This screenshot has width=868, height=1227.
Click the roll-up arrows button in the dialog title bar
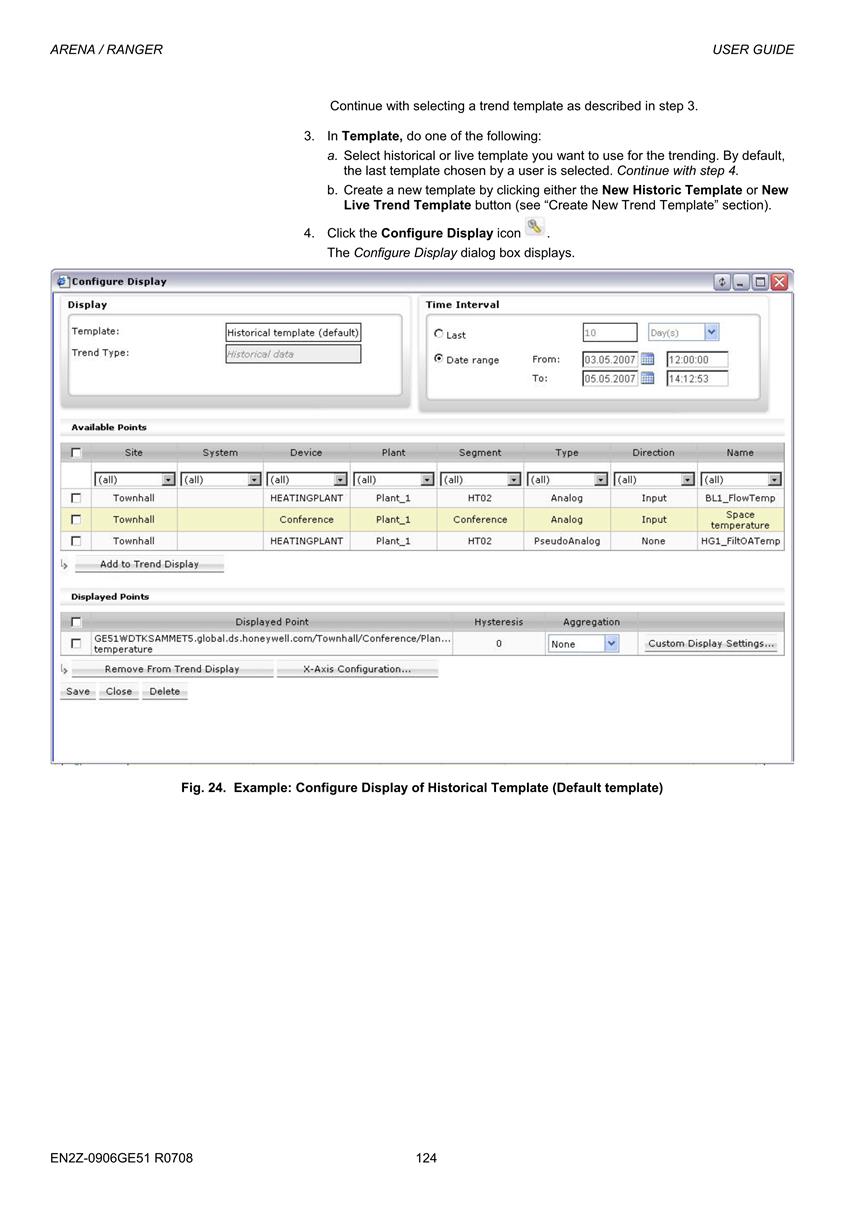click(722, 282)
